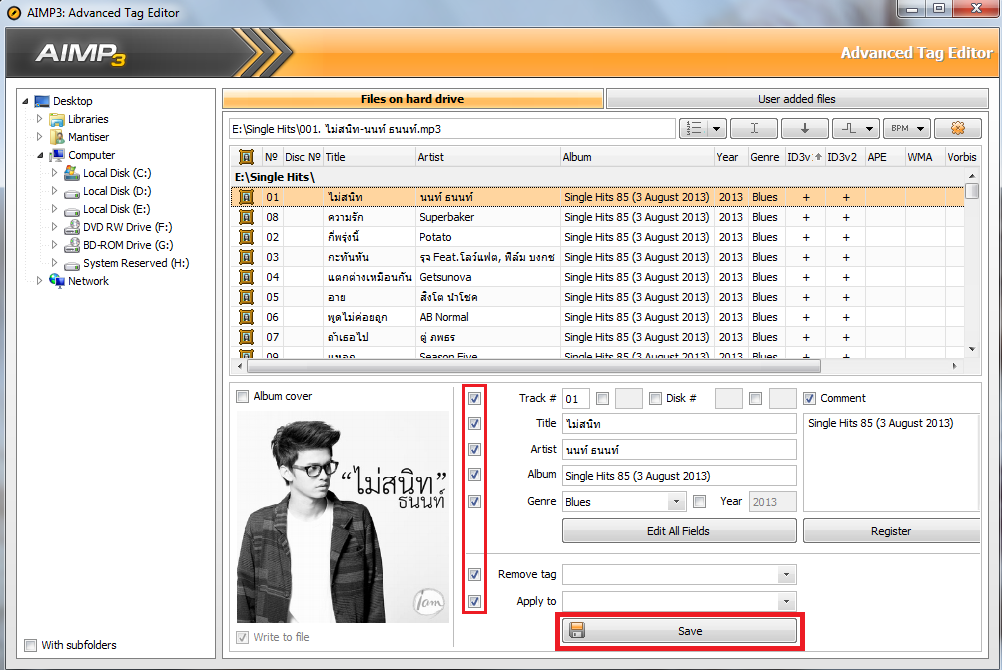Click the Edit All Fields button
Image resolution: width=1002 pixels, height=670 pixels.
point(679,531)
